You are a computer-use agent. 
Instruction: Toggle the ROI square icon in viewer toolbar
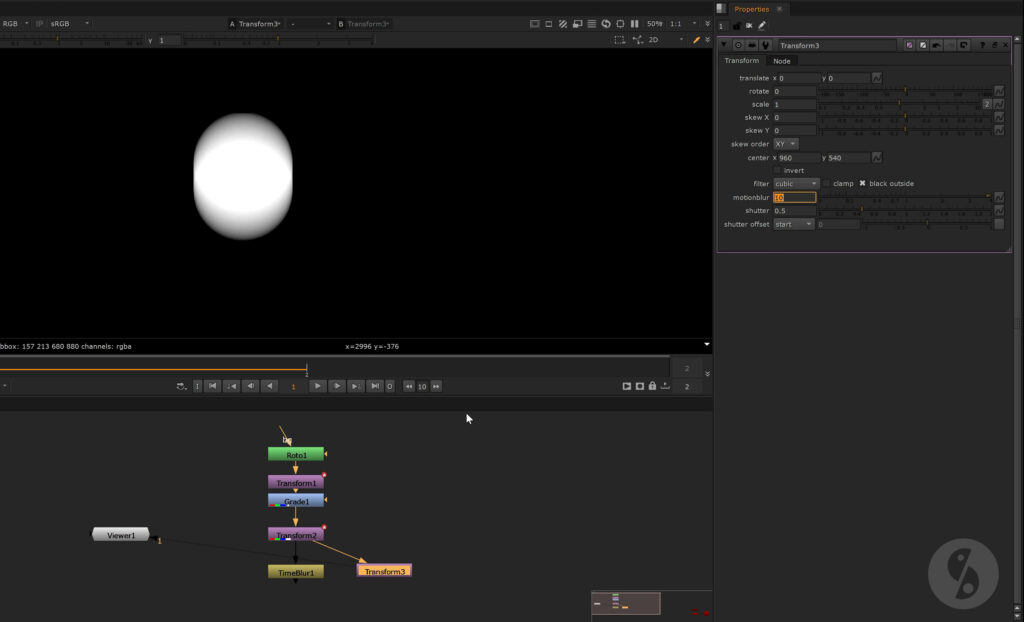coord(549,24)
